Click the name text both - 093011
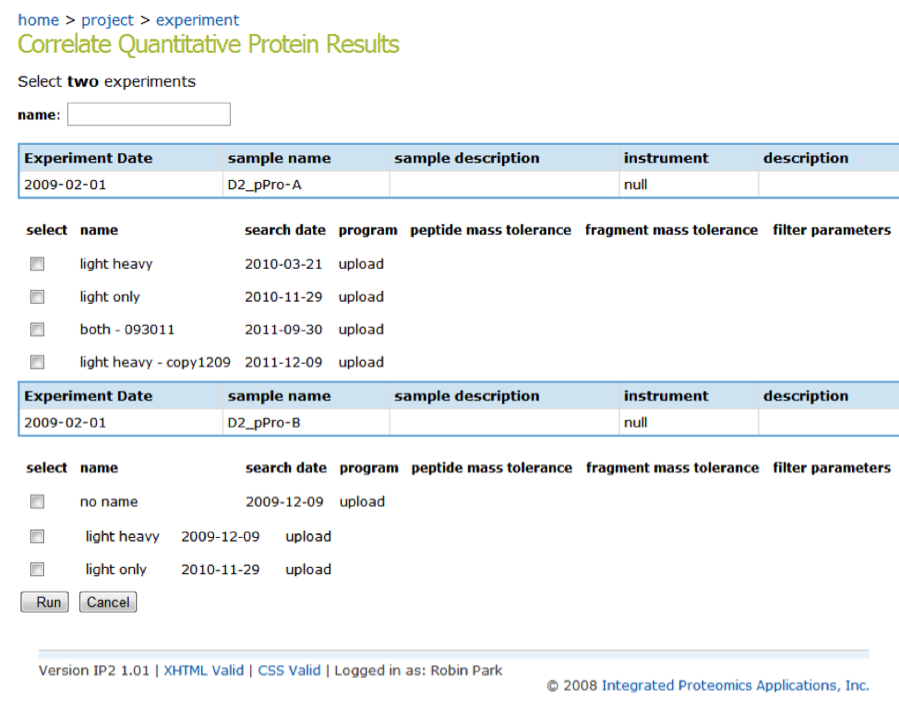Viewport: 899px width, 706px height. tap(127, 329)
